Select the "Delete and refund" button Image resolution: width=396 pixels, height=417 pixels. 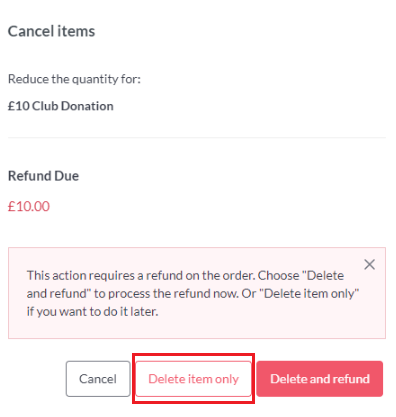click(320, 379)
